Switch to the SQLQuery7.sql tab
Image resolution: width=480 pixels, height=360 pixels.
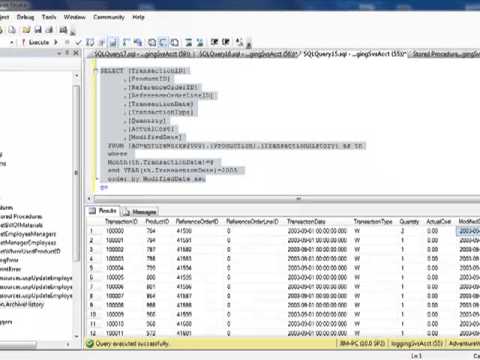coord(142,54)
